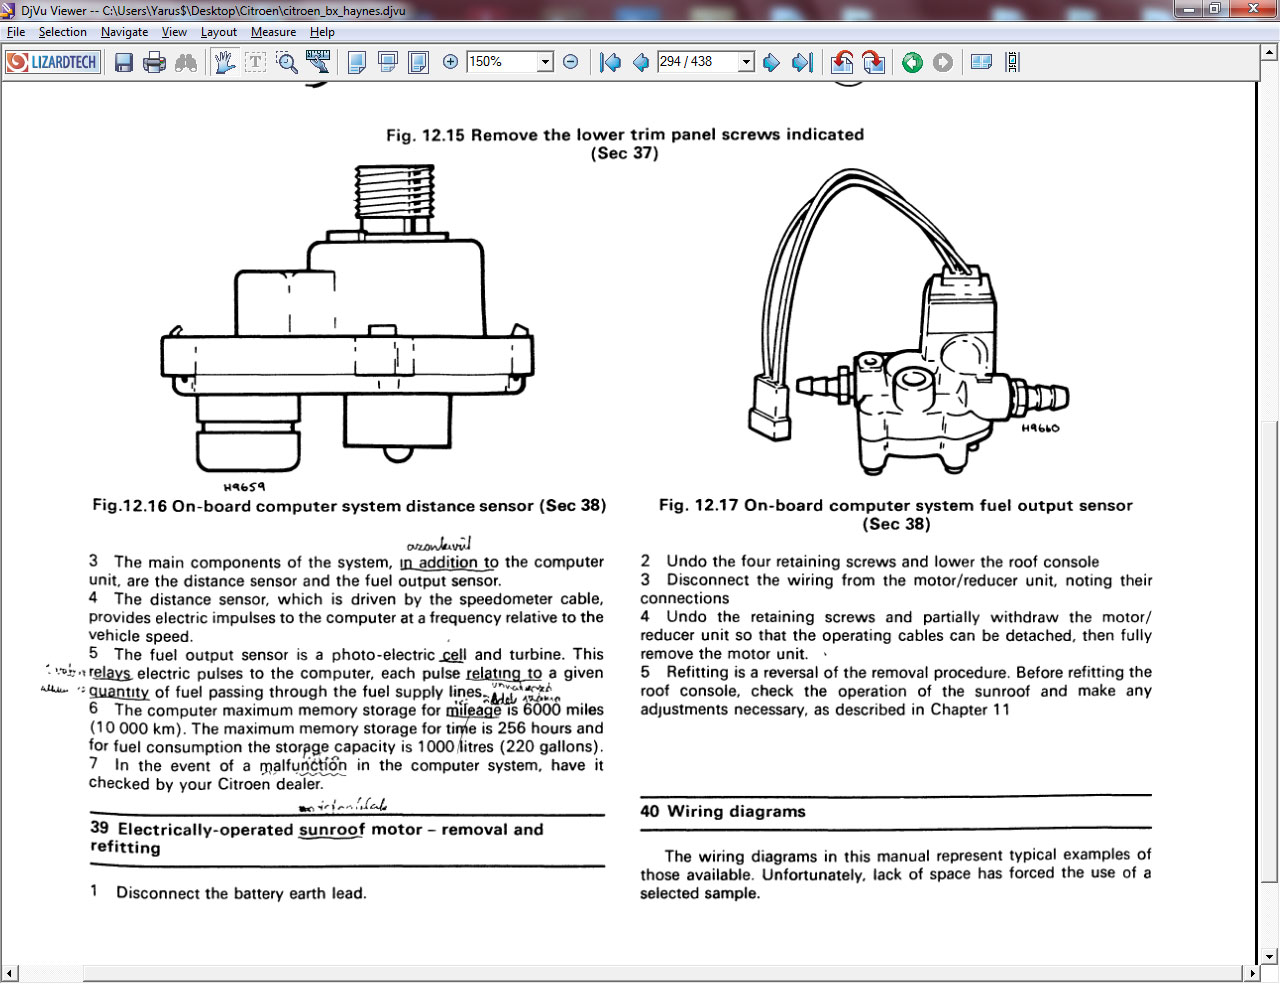The height and width of the screenshot is (984, 1280).
Task: Select the hand pan tool
Action: tap(224, 62)
